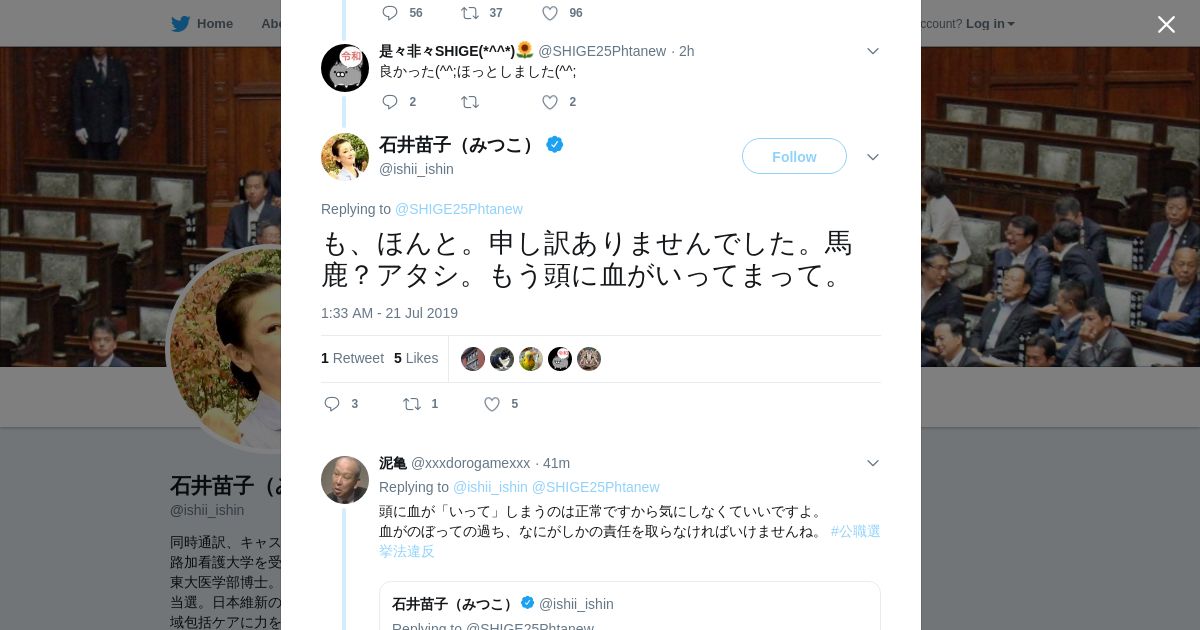Retweet the main tweet by 石井苗子
Screen dimensions: 1200x630
[x=412, y=404]
